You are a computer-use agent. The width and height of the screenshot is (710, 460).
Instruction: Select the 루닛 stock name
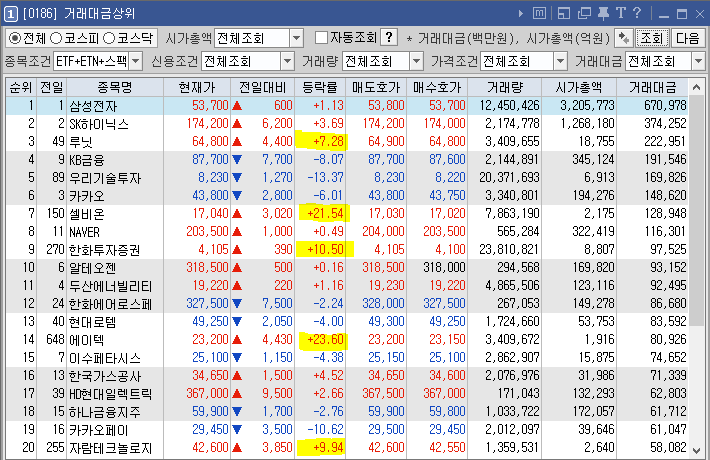(x=81, y=142)
